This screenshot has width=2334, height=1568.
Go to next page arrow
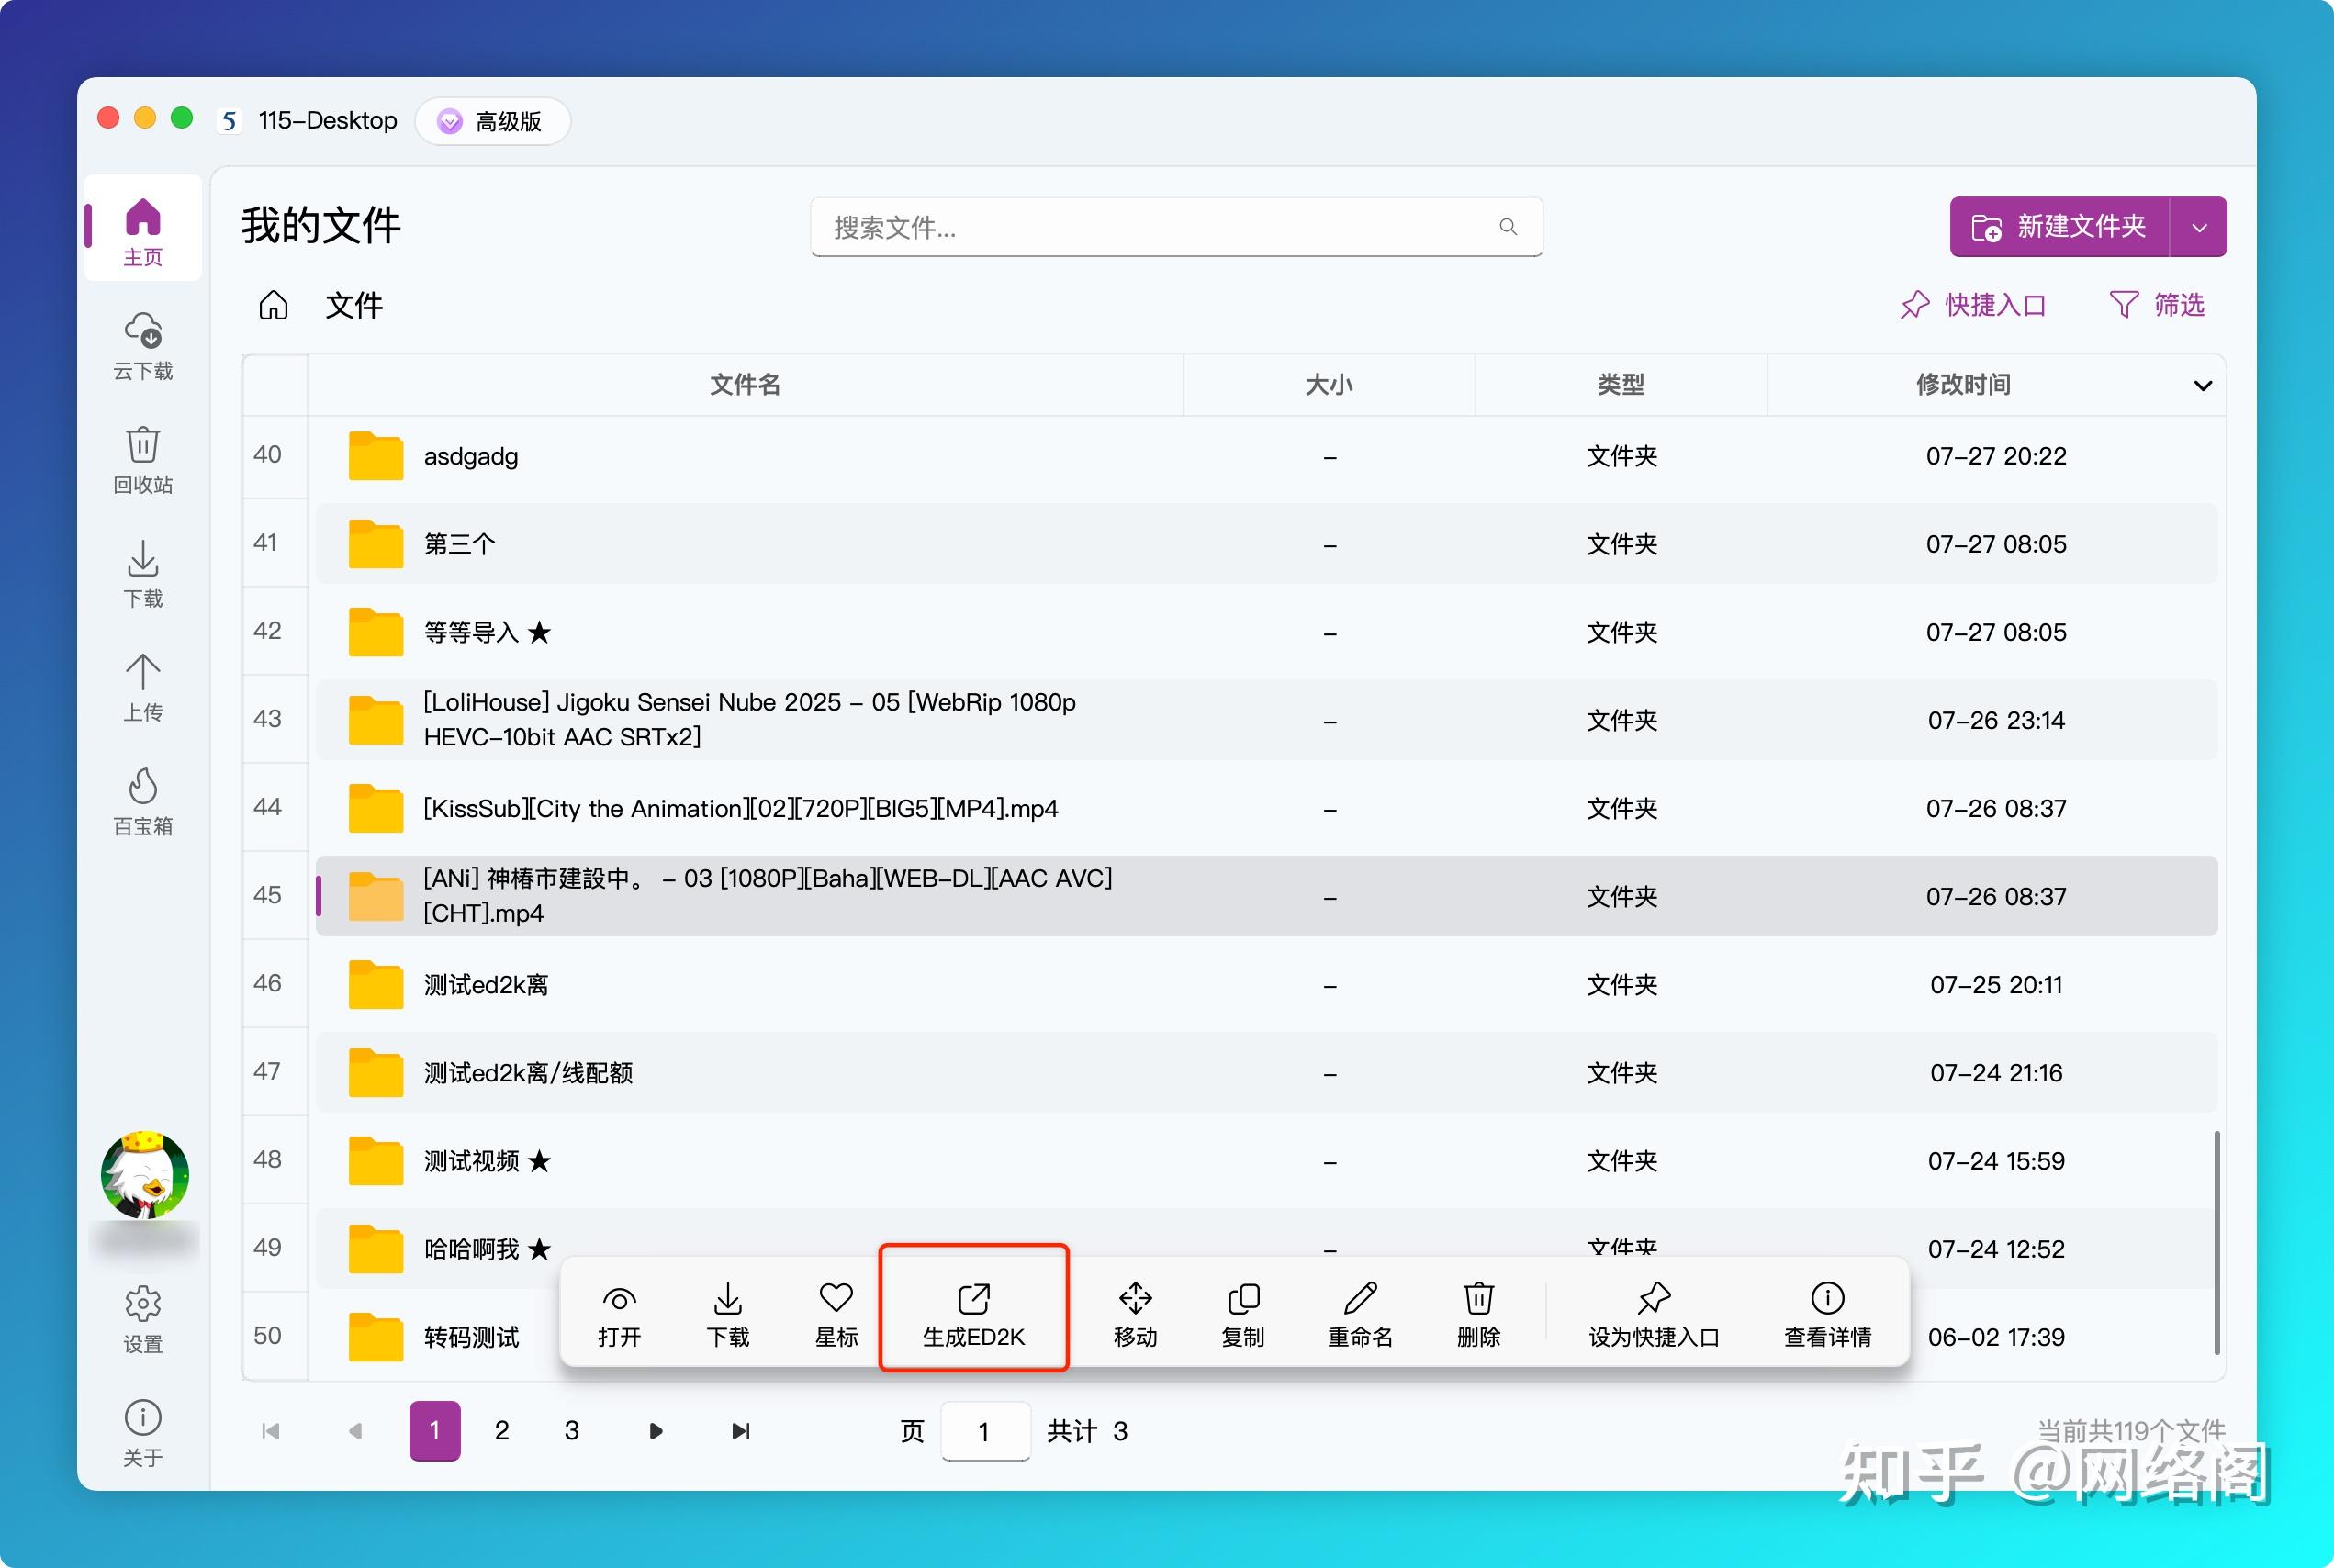coord(655,1431)
